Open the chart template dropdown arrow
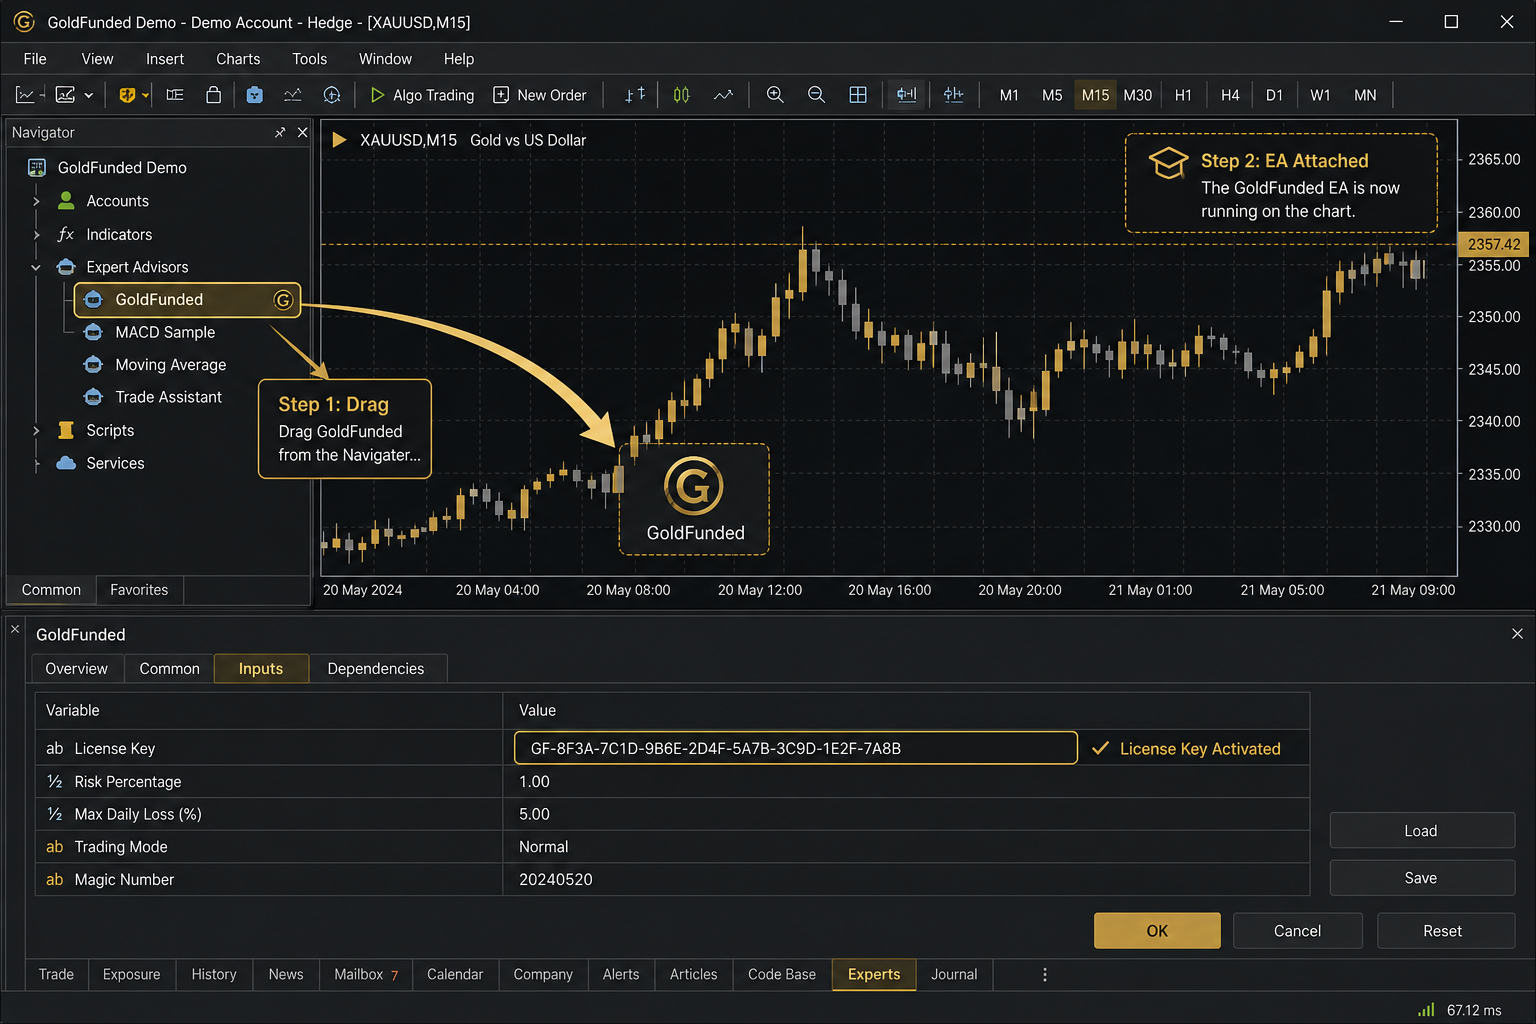 pos(89,95)
